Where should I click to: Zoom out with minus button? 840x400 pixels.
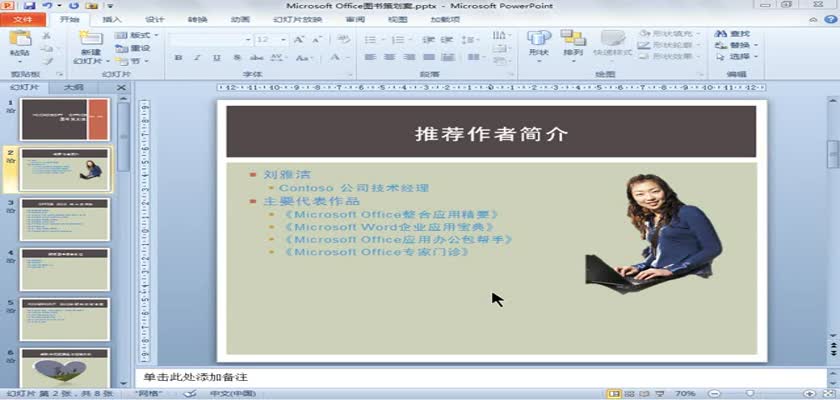[713, 394]
